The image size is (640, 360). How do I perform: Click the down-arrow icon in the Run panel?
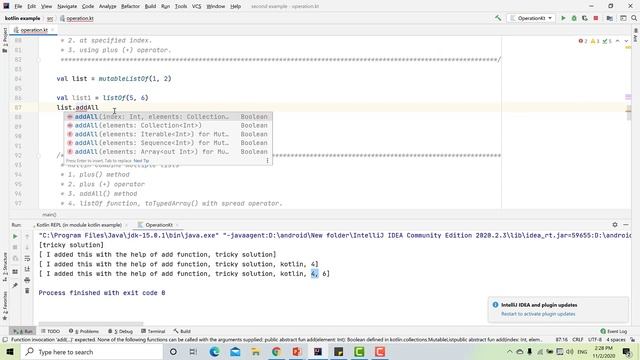pyautogui.click(x=27, y=247)
